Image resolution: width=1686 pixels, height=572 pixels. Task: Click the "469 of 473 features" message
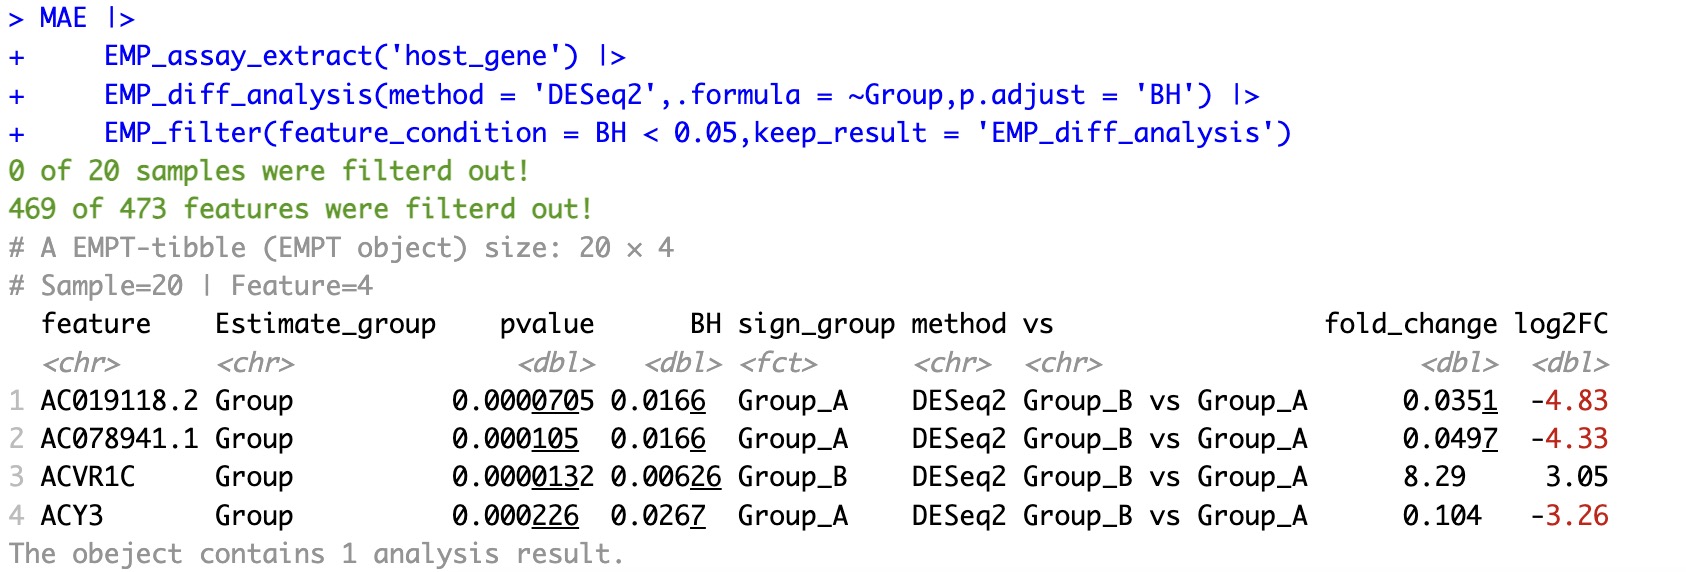click(x=300, y=209)
